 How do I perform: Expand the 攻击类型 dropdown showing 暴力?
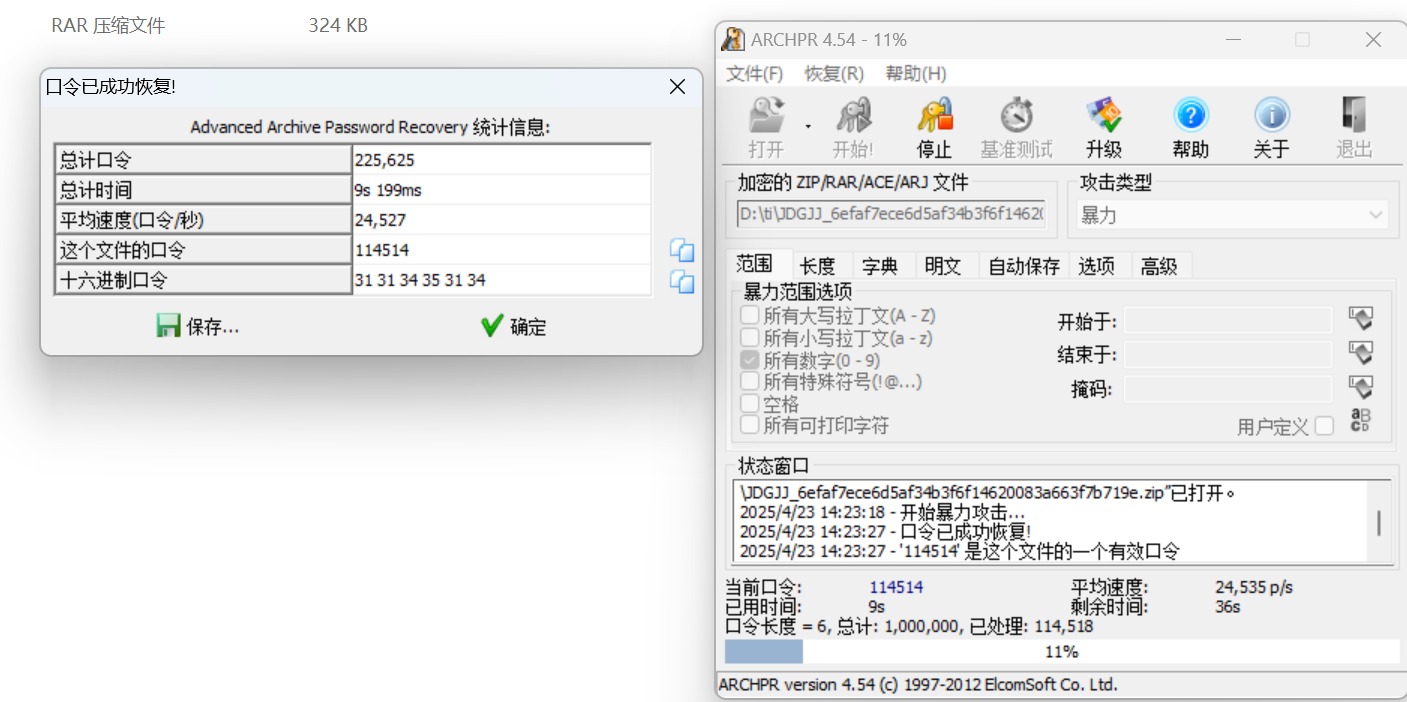point(1232,215)
